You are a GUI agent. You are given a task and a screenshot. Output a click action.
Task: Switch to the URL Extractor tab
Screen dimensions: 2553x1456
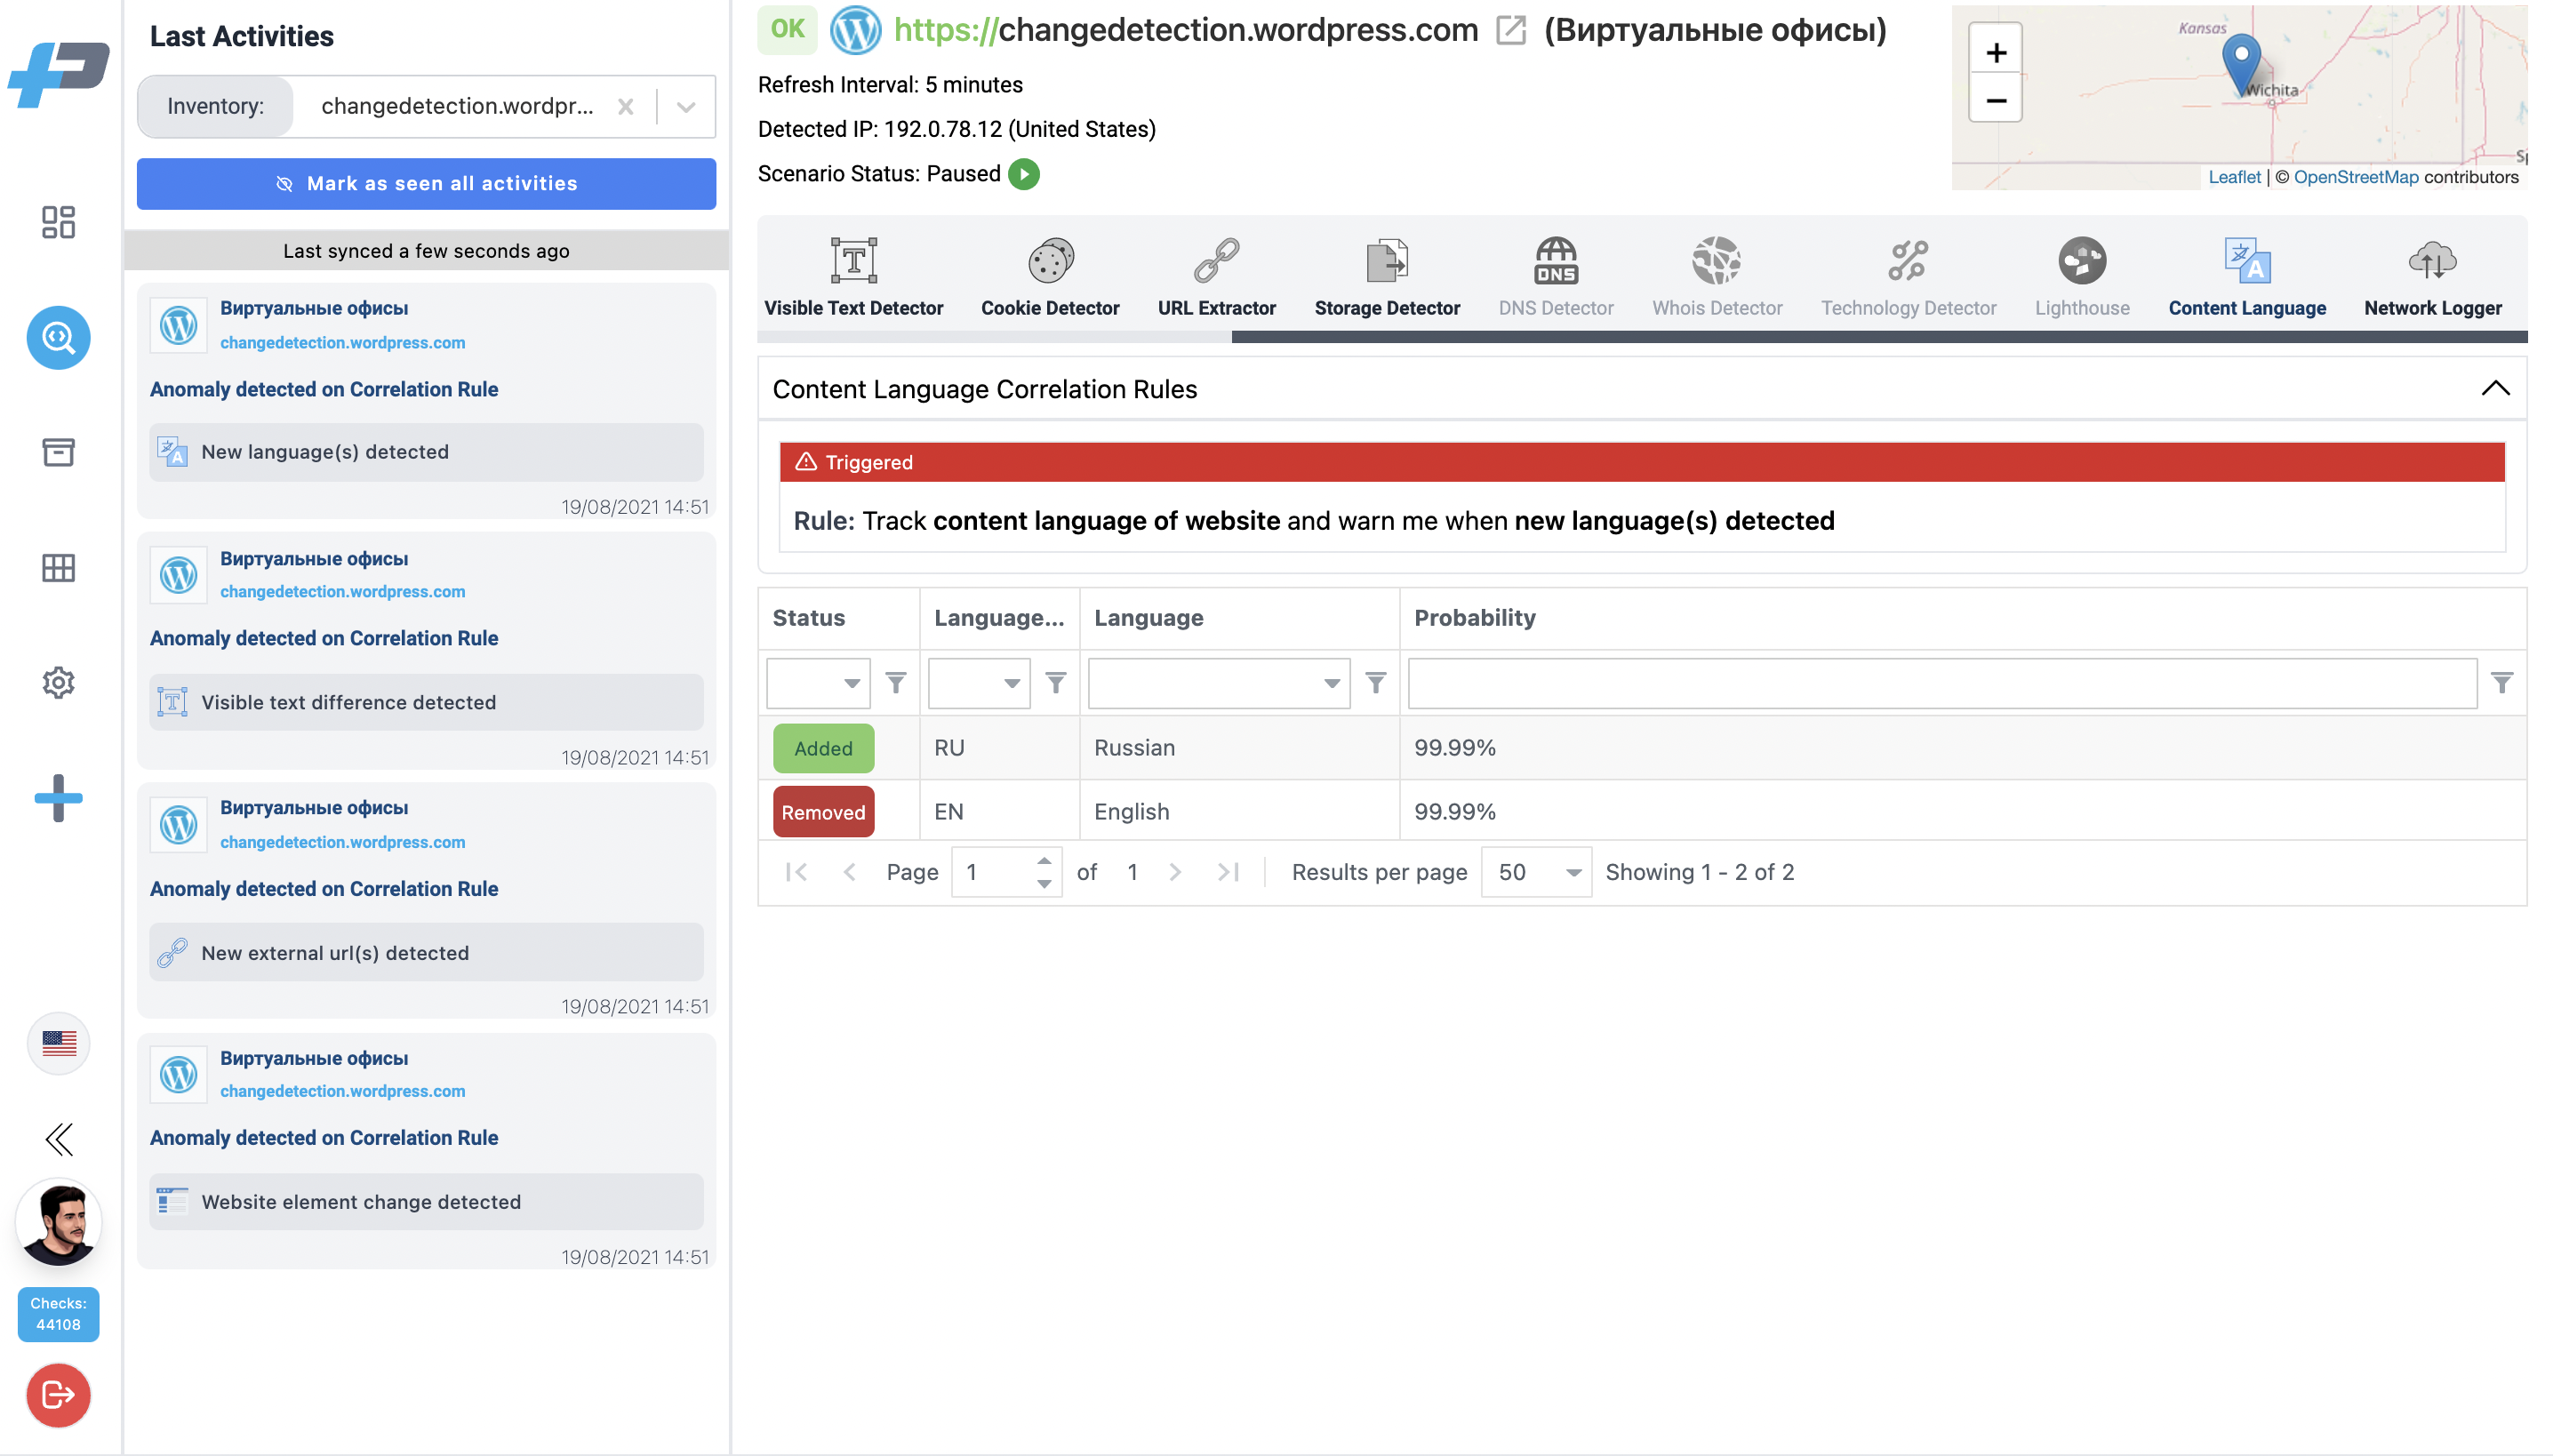[1216, 278]
